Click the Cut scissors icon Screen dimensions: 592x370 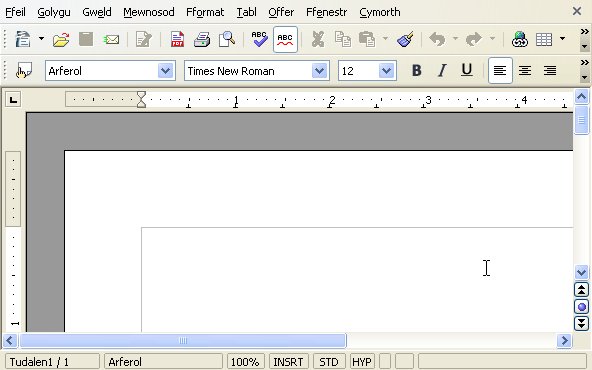[318, 39]
